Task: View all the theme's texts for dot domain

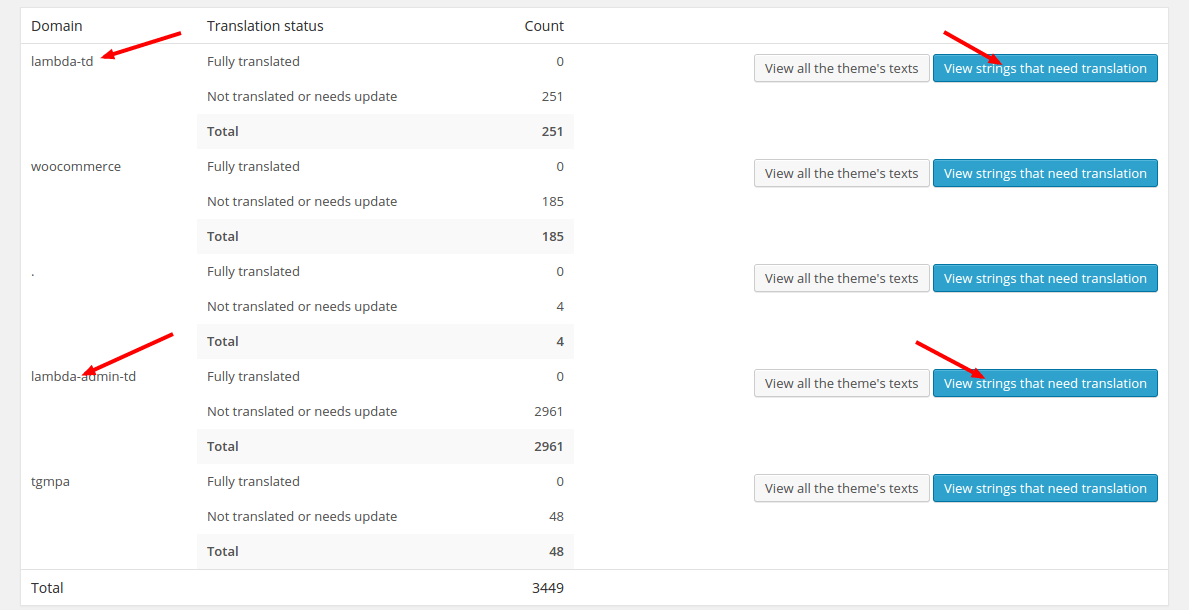Action: point(841,278)
